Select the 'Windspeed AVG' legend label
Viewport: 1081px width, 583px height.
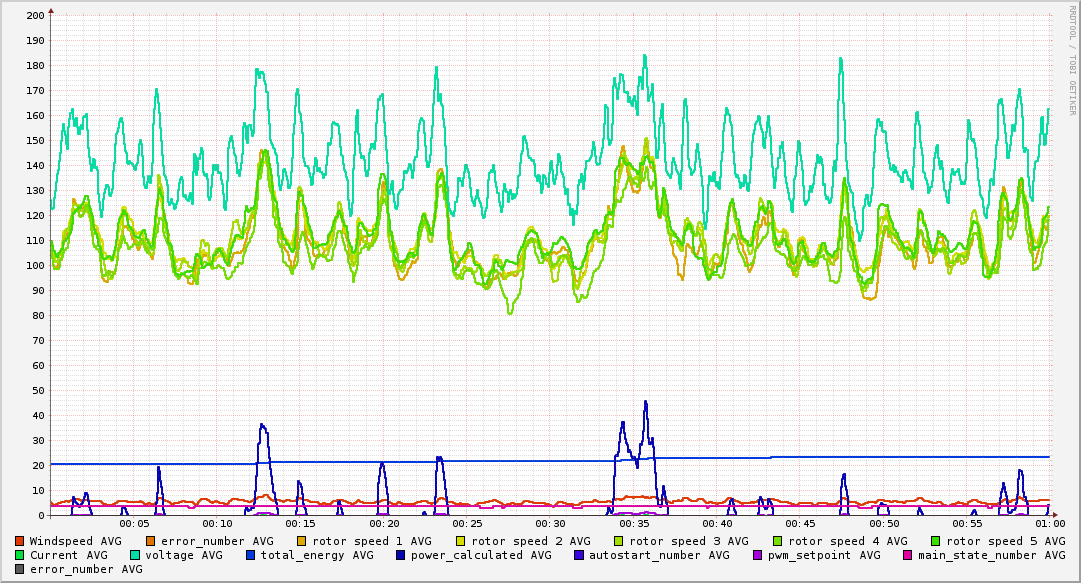coord(76,542)
